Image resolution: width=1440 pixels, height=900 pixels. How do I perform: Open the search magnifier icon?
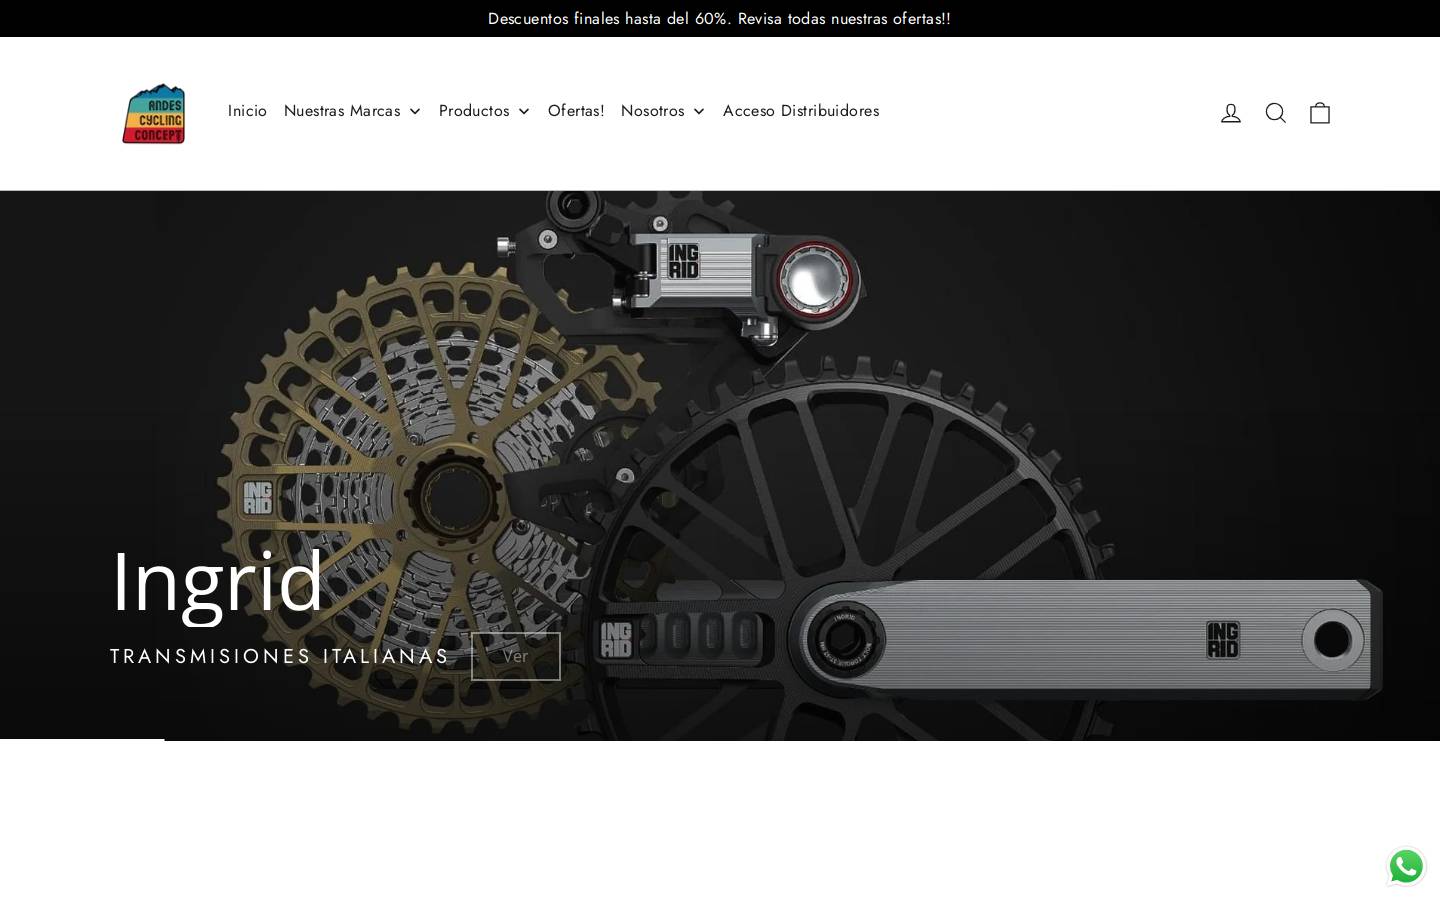(x=1275, y=113)
